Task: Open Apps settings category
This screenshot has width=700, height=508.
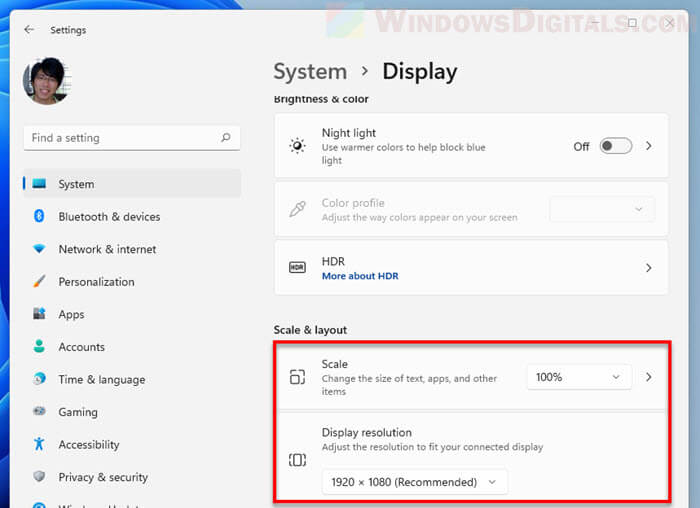Action: click(x=71, y=315)
